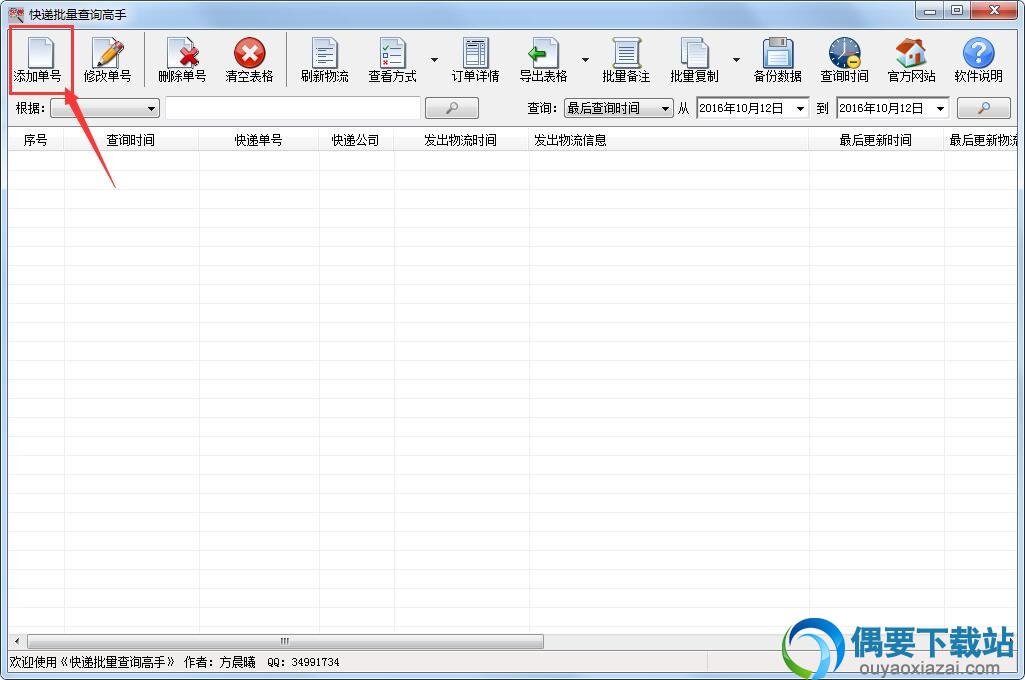
Task: Open the 修改单号 edit number tool
Action: click(107, 60)
